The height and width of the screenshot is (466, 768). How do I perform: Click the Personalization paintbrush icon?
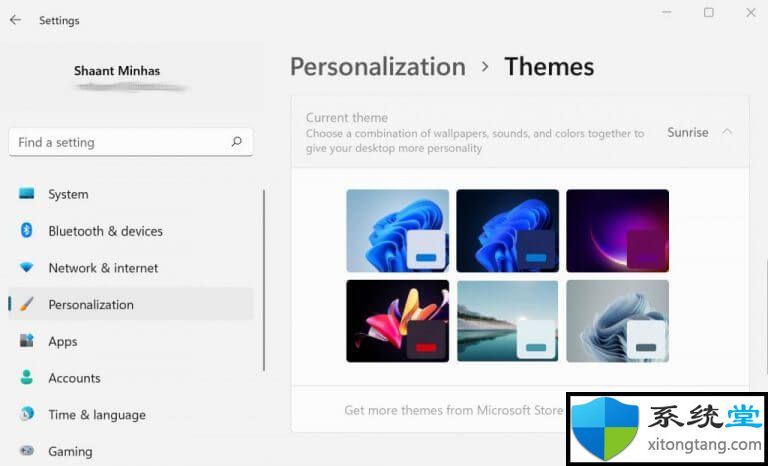pyautogui.click(x=26, y=304)
